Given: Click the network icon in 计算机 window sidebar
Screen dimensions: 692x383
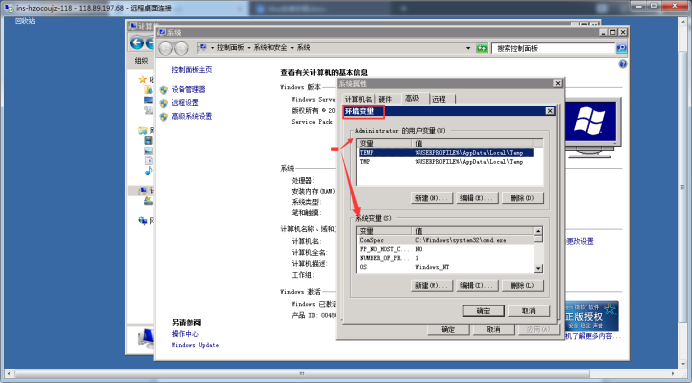Looking at the screenshot, I should pyautogui.click(x=143, y=220).
